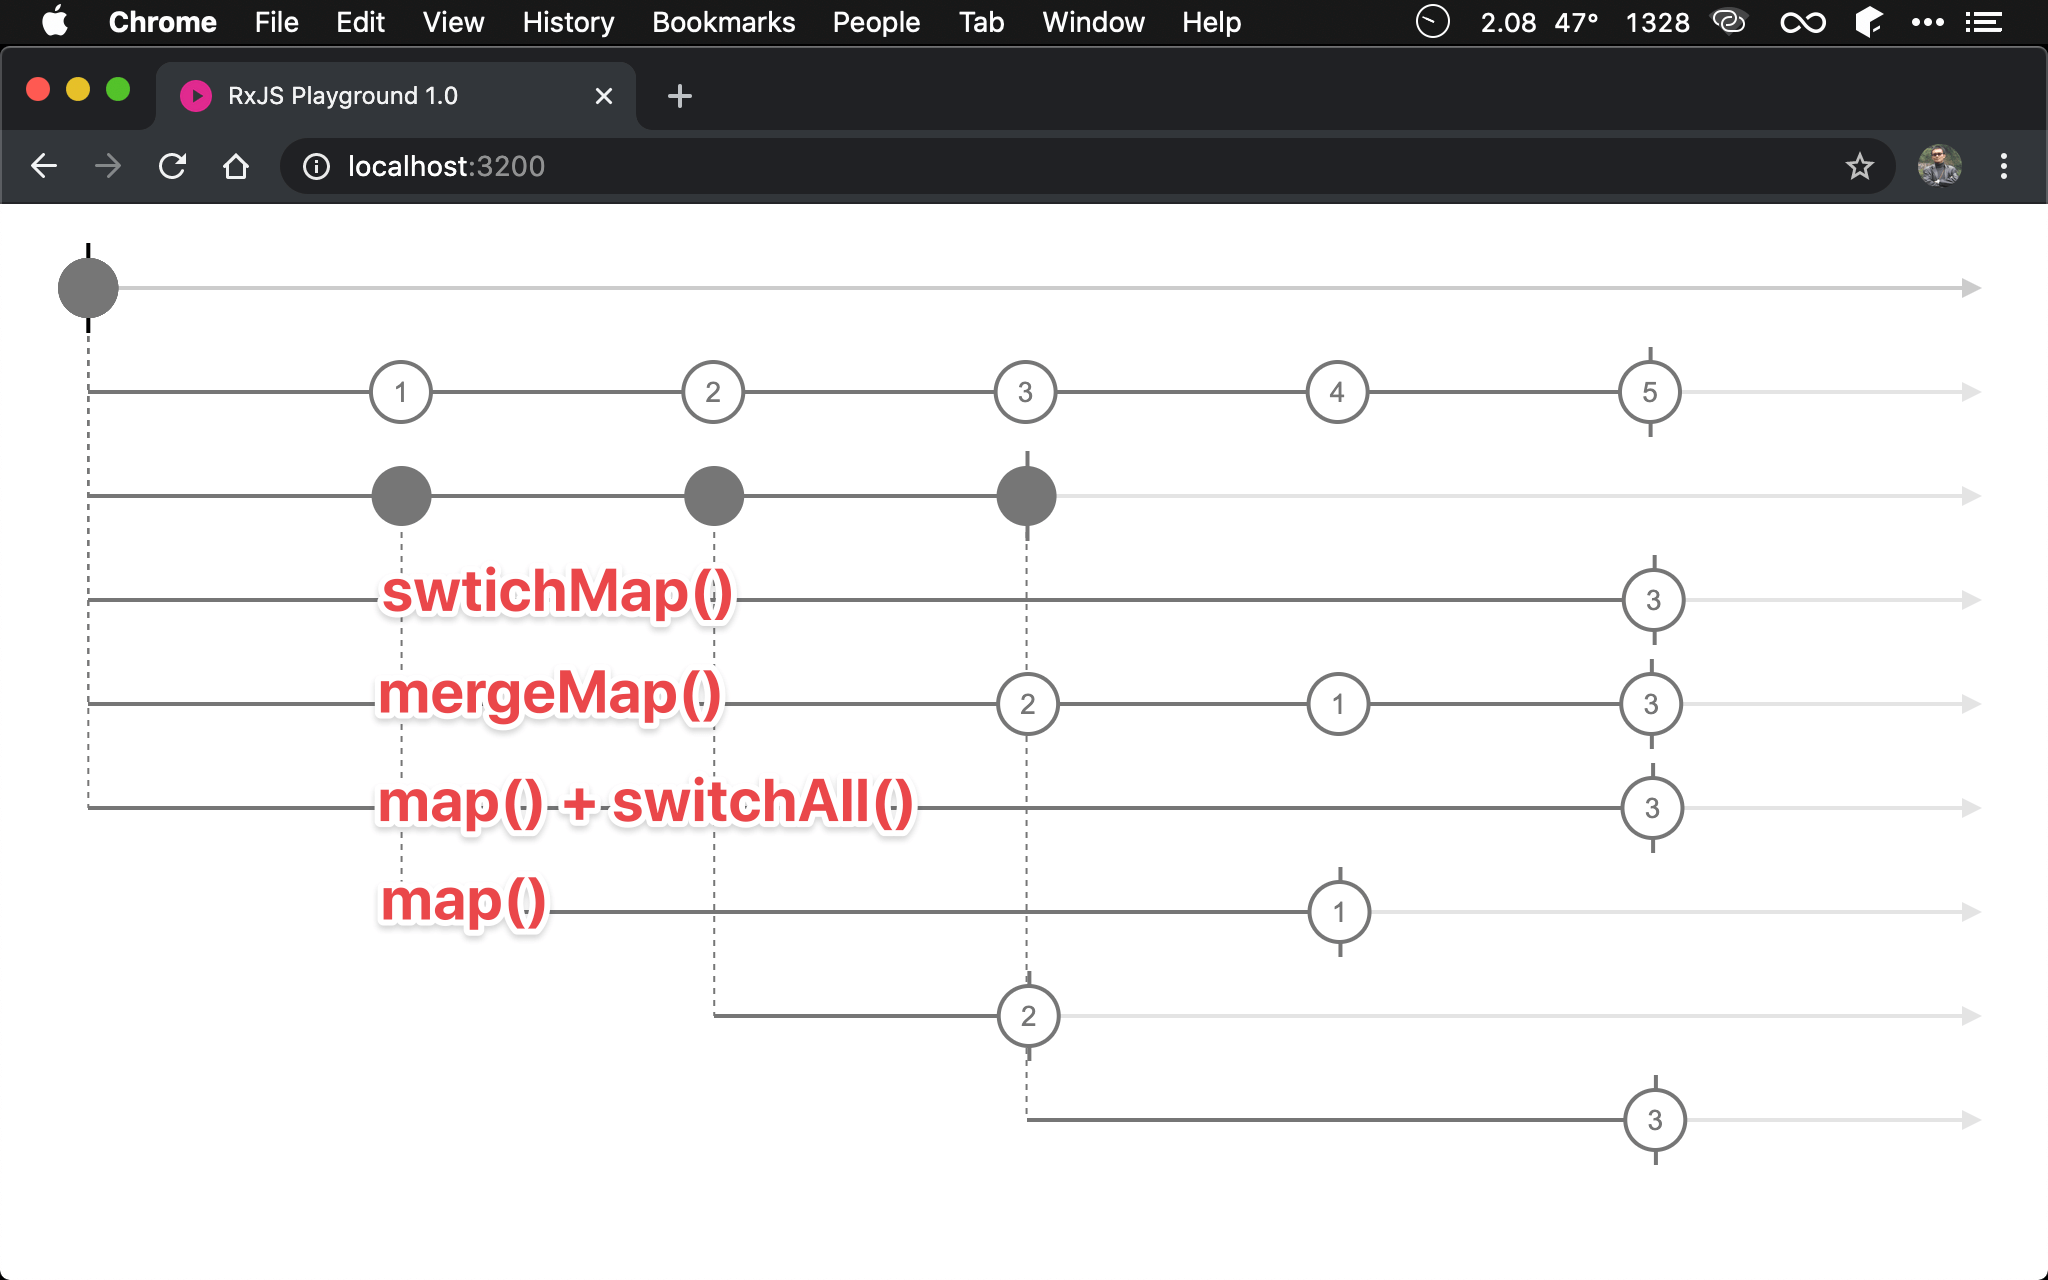Click marble 3 on the map() + switchAll() row
The width and height of the screenshot is (2048, 1280).
coord(1653,808)
